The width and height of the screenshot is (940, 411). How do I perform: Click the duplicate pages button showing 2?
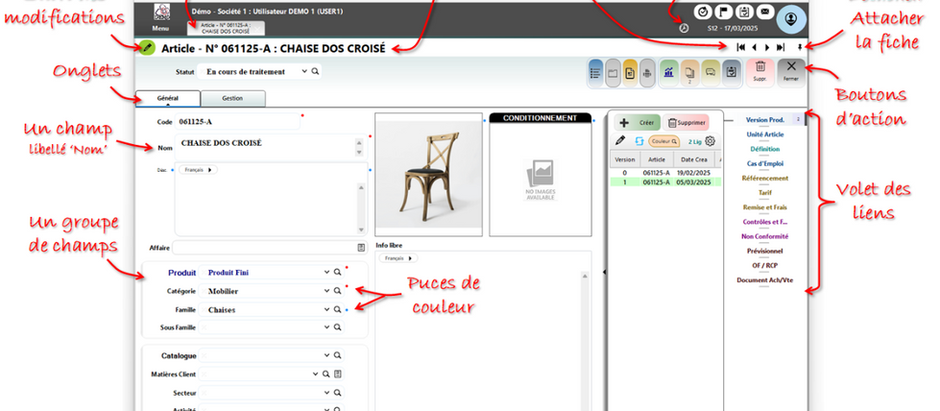tap(690, 73)
